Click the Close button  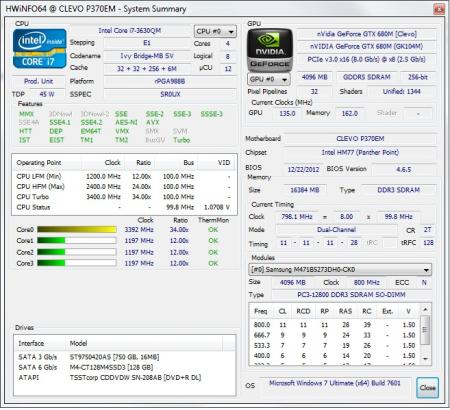(427, 387)
